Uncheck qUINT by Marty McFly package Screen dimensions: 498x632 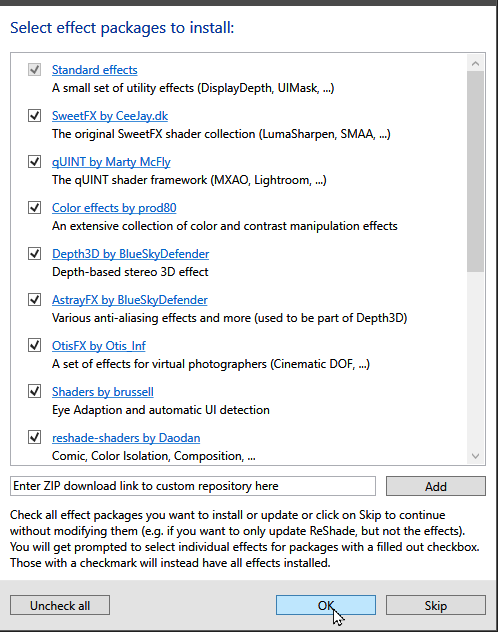[x=35, y=162]
